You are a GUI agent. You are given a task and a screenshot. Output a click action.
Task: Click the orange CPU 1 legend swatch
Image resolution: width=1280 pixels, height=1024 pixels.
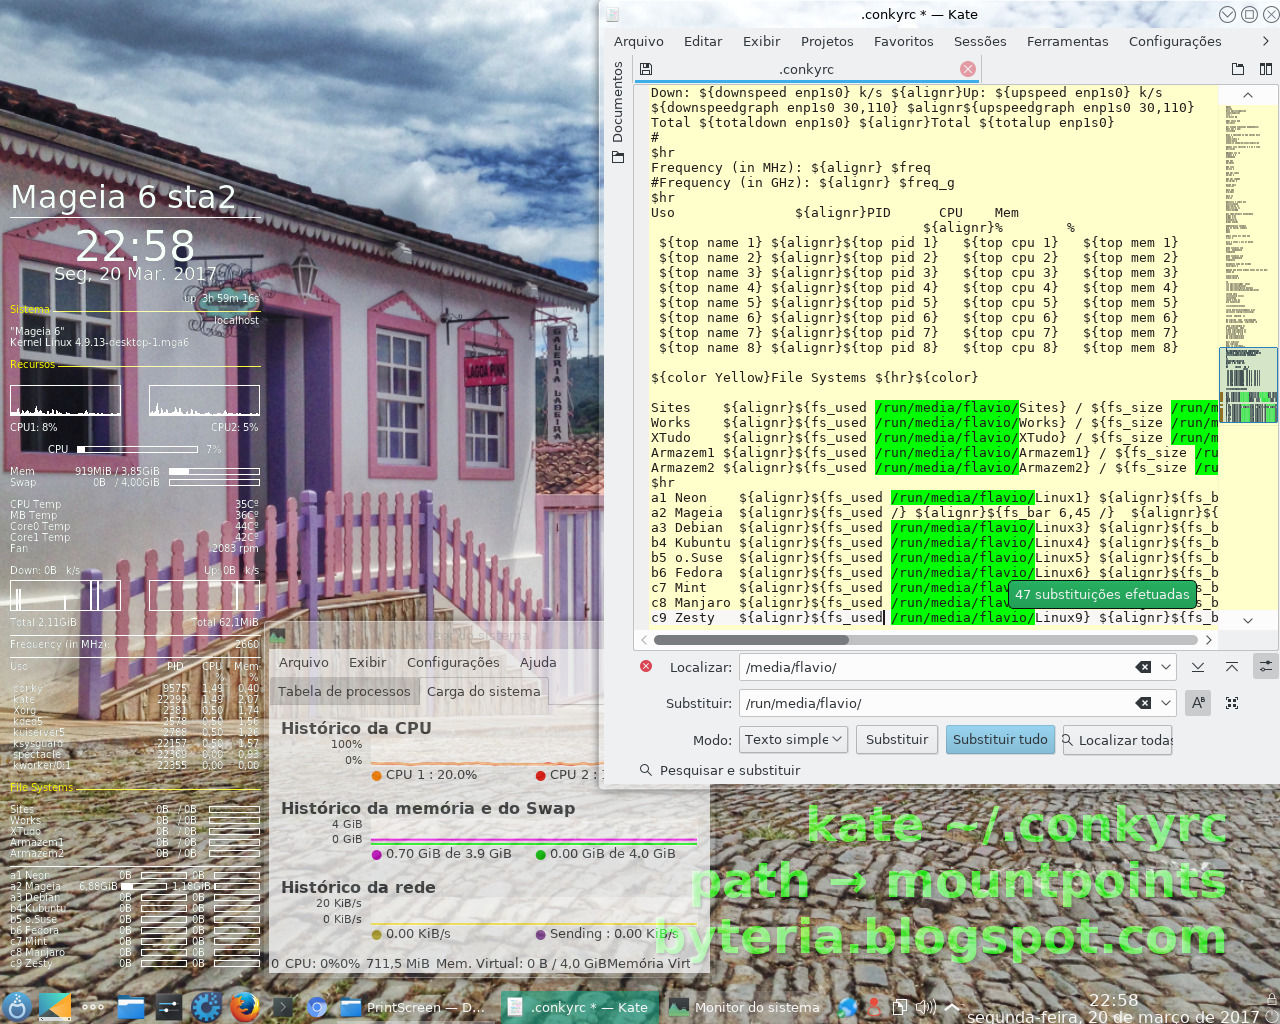point(376,775)
